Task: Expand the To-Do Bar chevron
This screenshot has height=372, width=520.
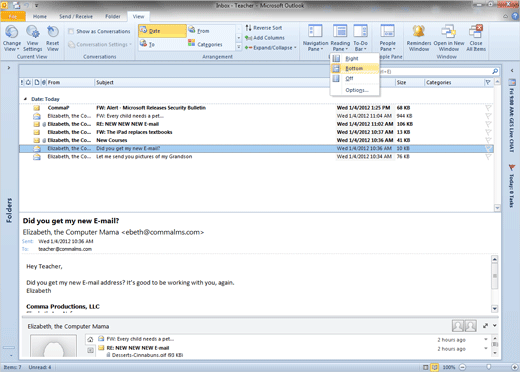Action: (x=512, y=70)
